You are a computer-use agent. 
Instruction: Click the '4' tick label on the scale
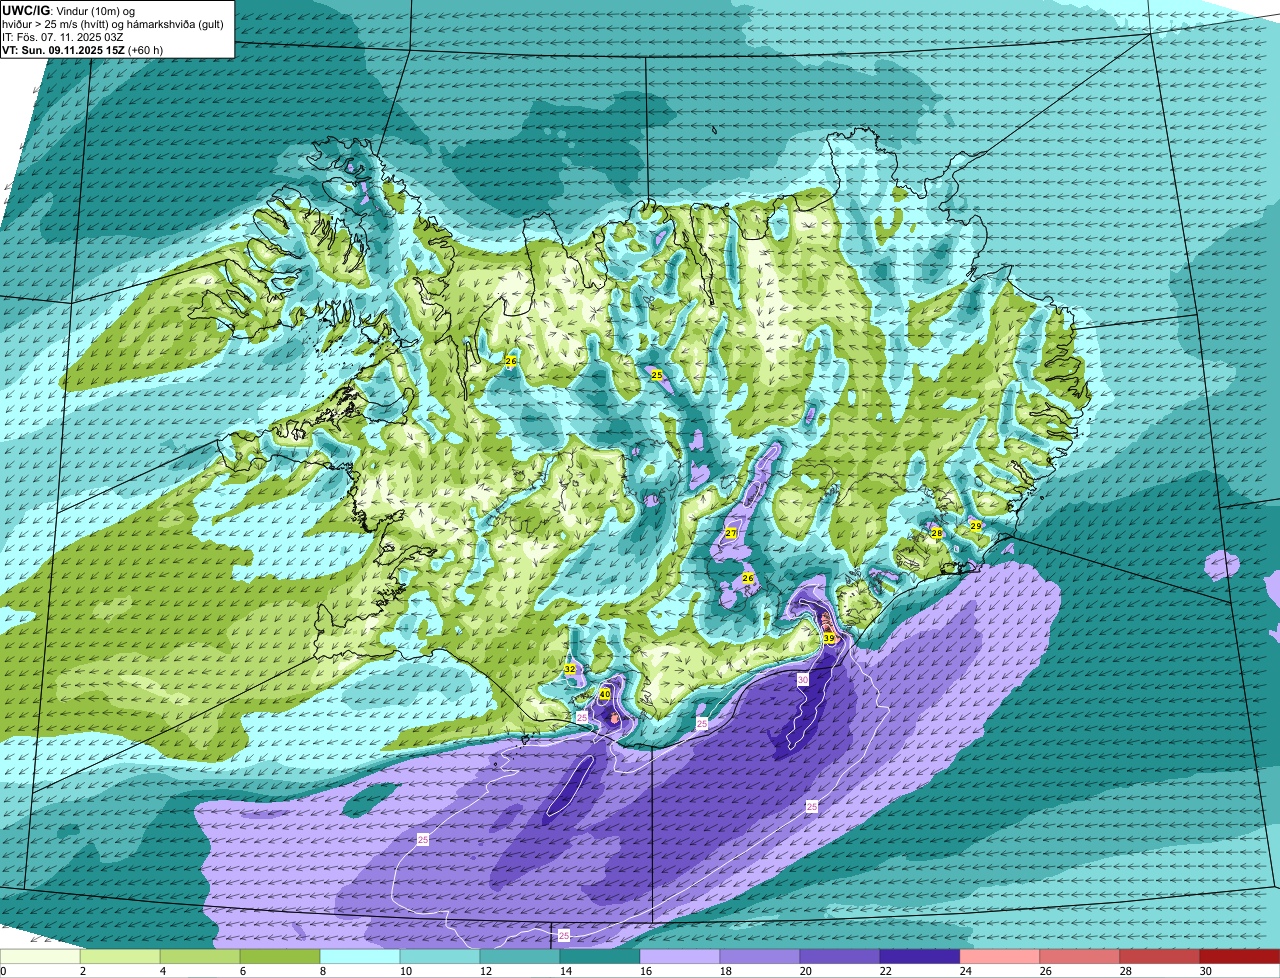coord(162,971)
